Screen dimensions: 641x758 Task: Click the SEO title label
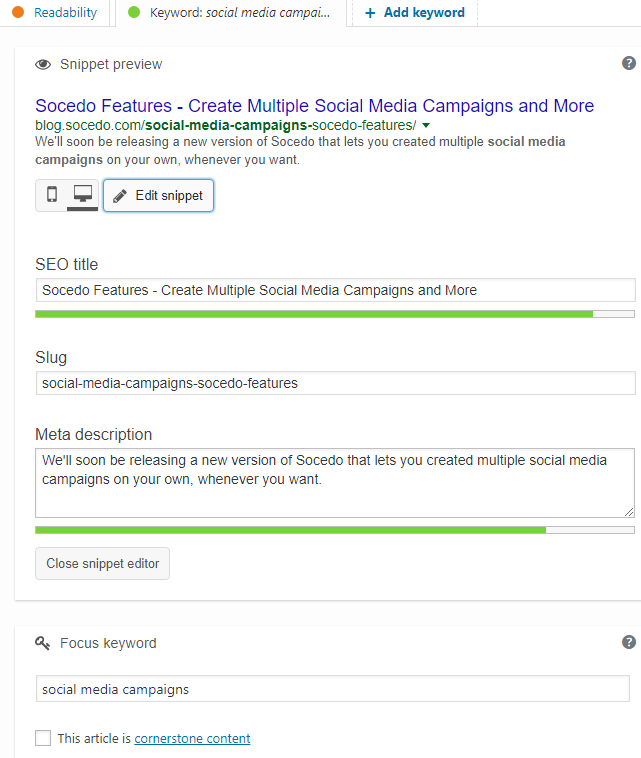(67, 264)
